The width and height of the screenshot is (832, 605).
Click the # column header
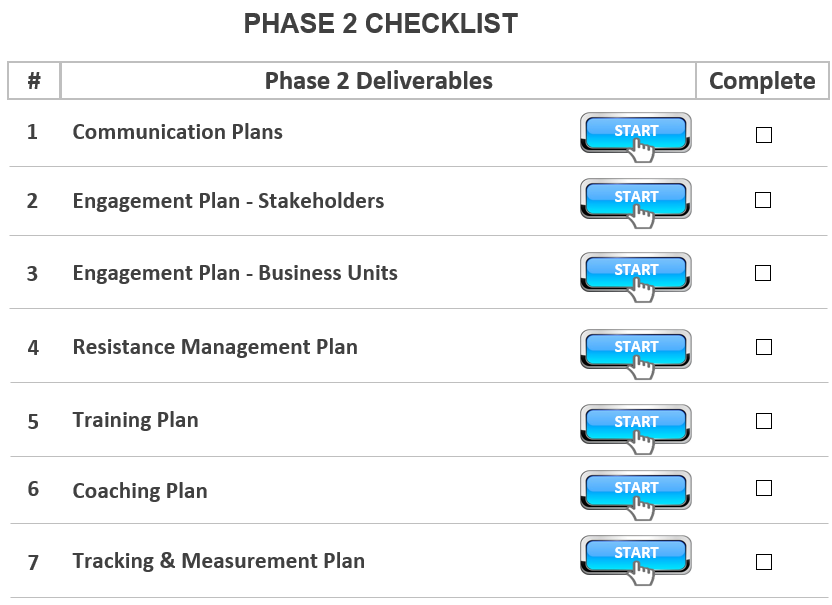click(x=34, y=81)
